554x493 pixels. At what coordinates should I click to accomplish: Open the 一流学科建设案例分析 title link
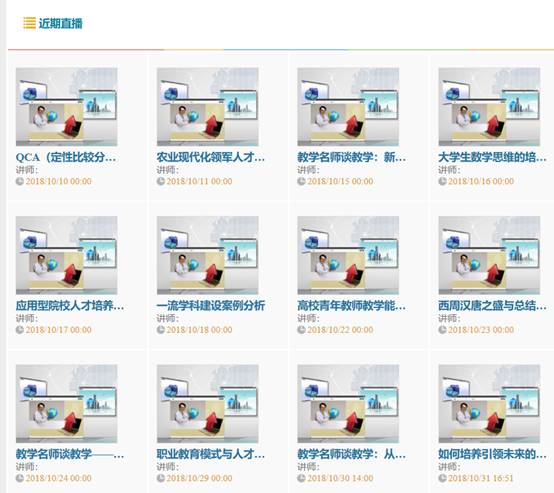click(x=211, y=306)
